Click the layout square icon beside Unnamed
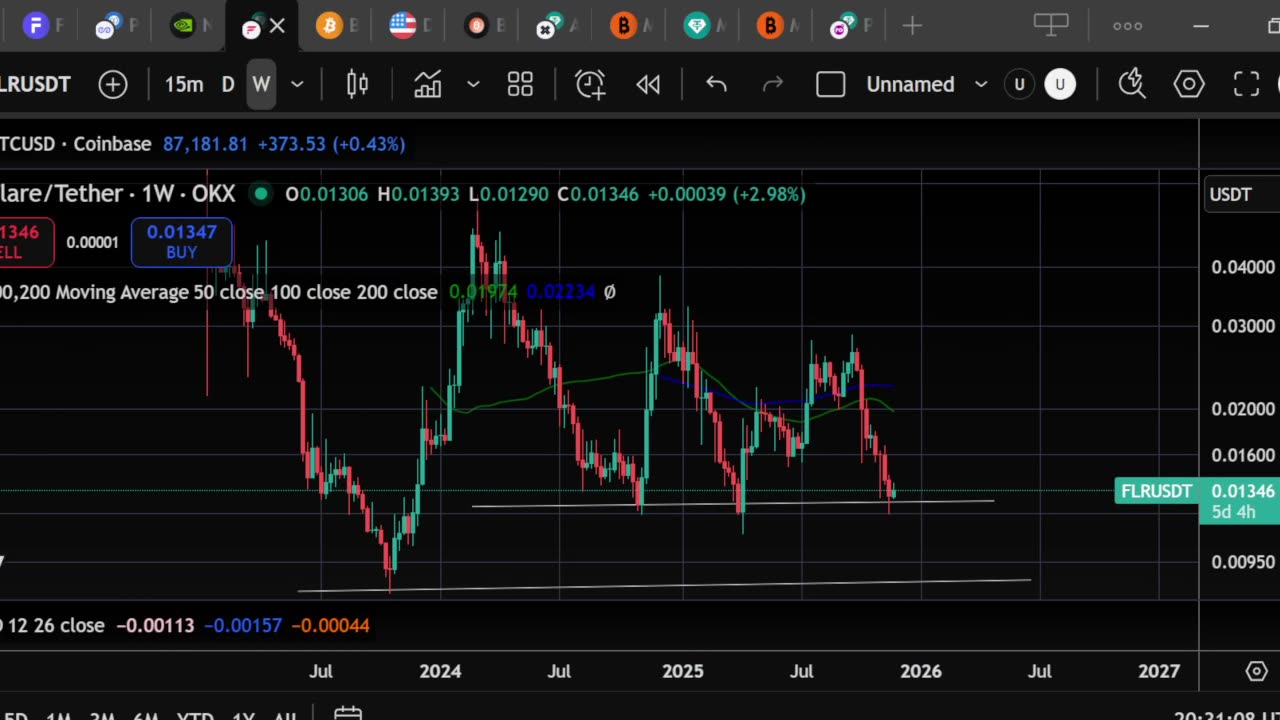Viewport: 1280px width, 720px height. point(831,85)
